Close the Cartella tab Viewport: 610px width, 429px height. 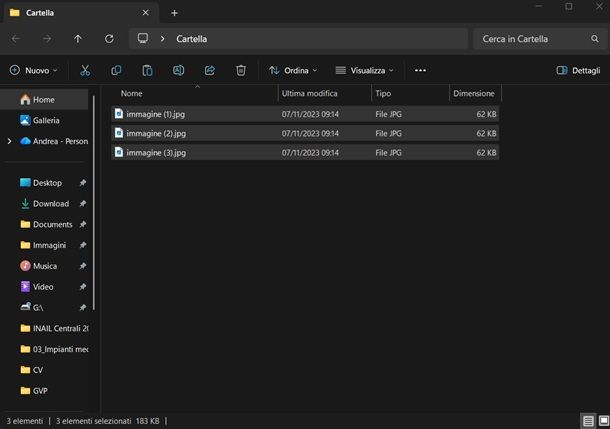pyautogui.click(x=145, y=13)
